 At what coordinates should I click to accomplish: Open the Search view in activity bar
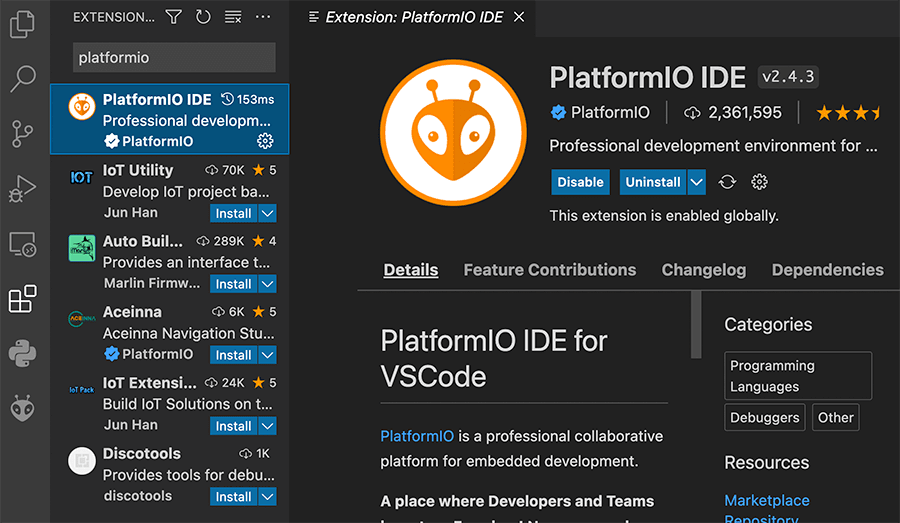pyautogui.click(x=22, y=79)
